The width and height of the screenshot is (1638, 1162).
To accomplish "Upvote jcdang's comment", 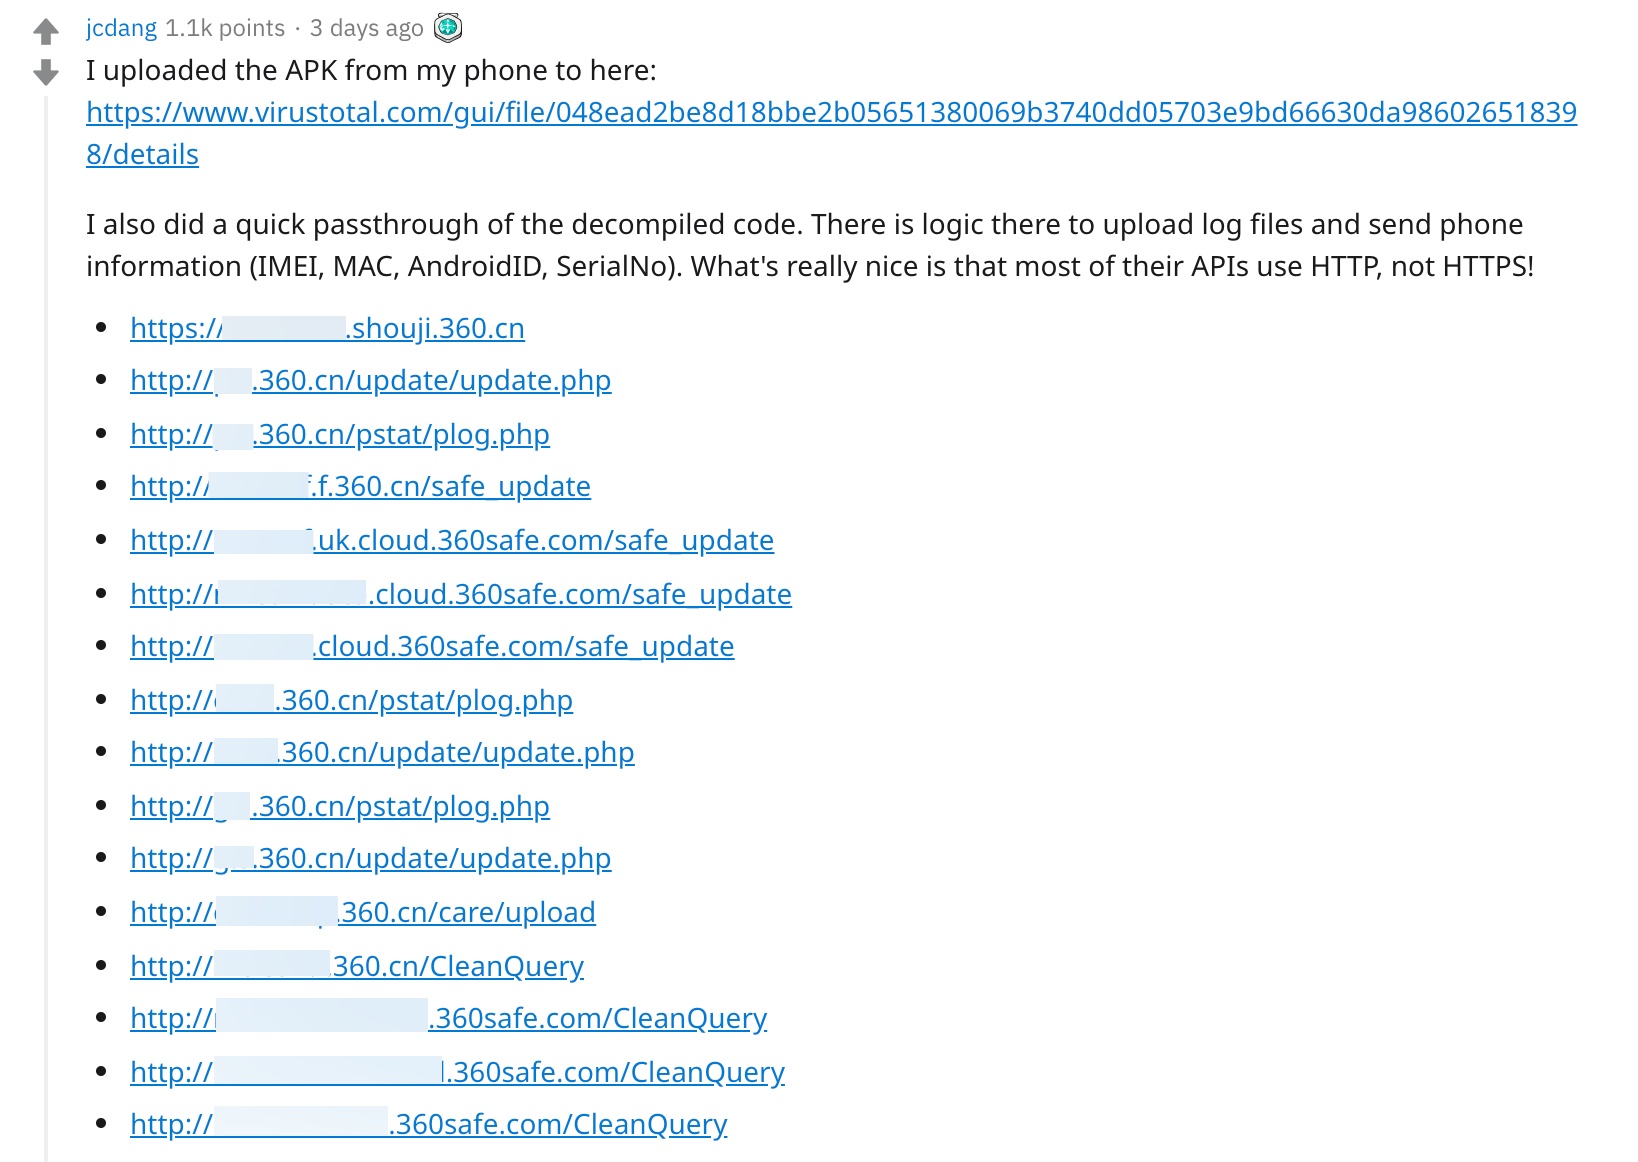I will point(46,32).
